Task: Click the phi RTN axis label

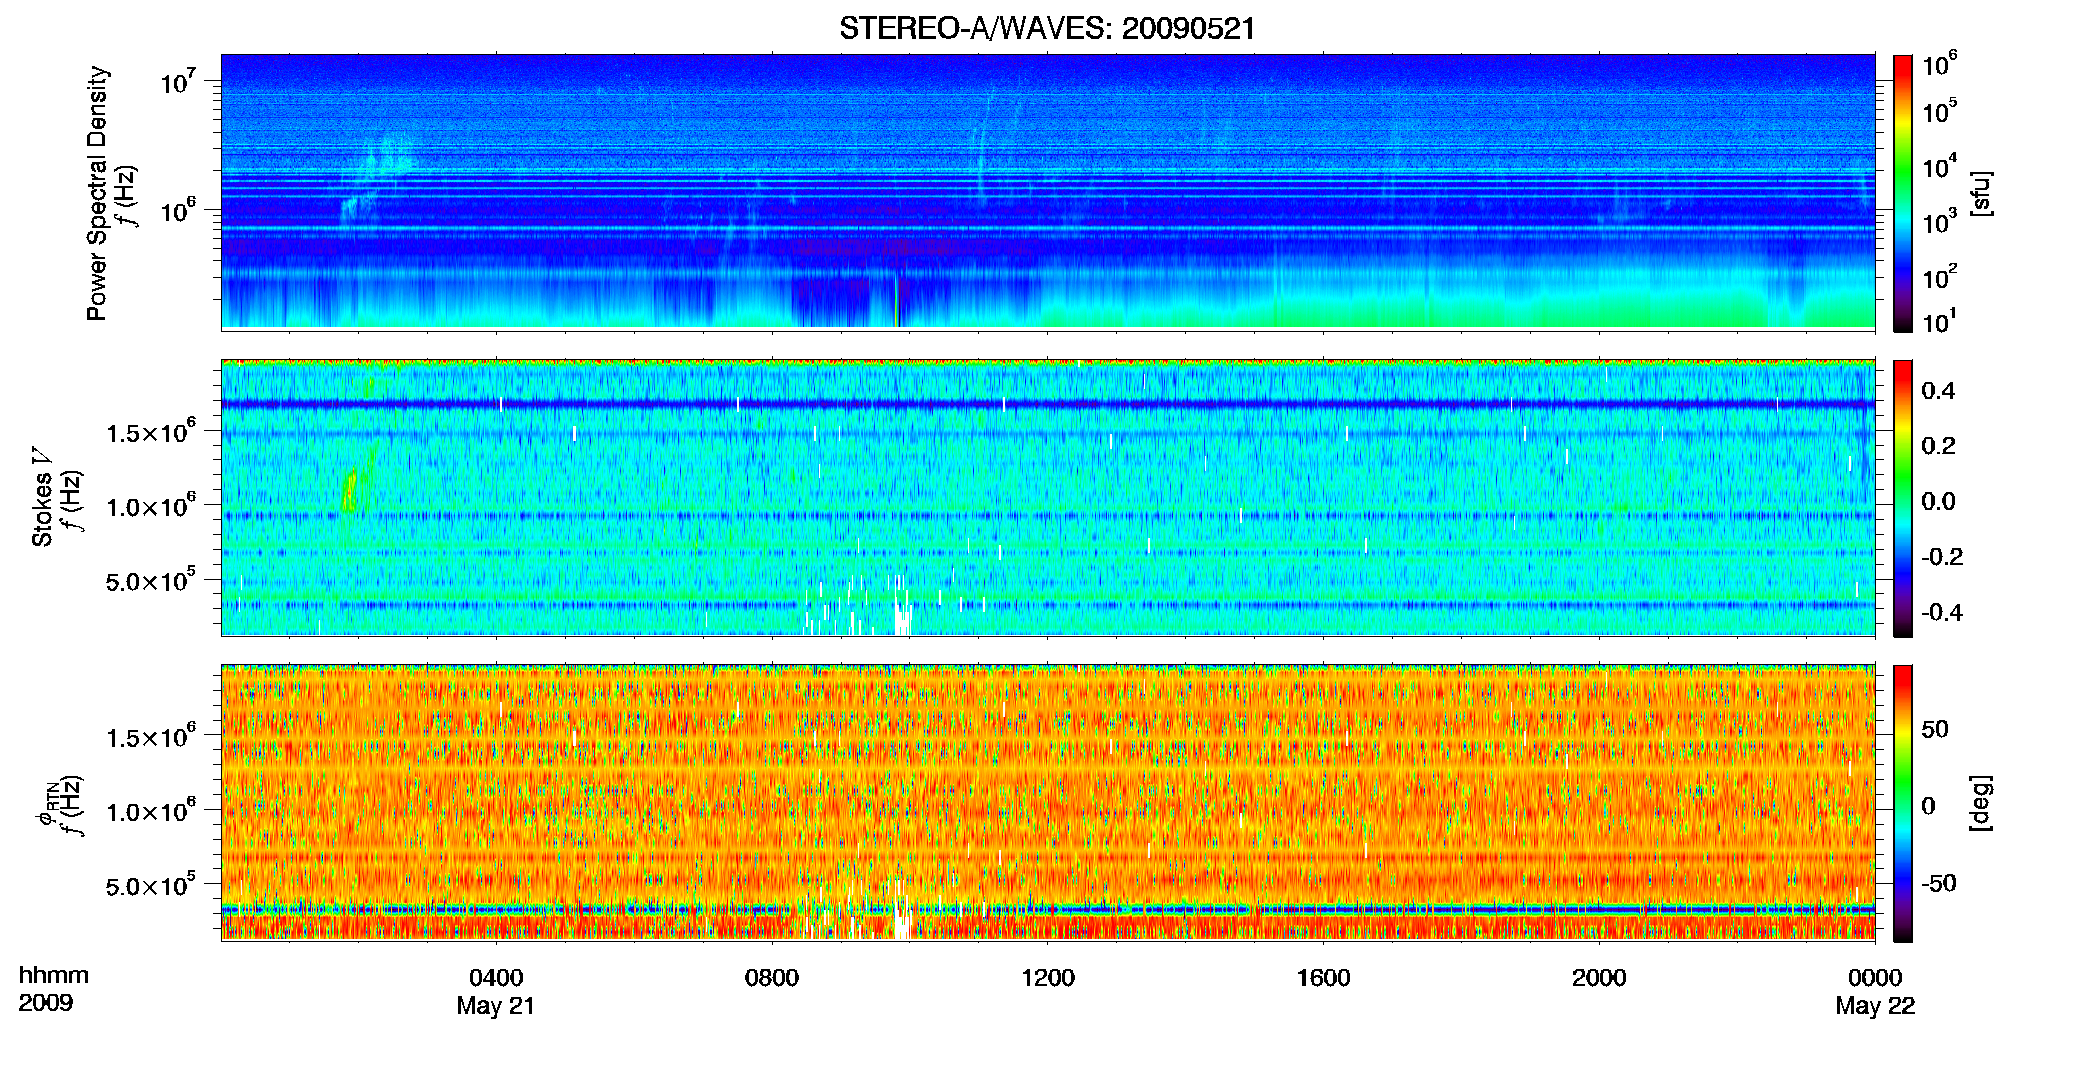Action: point(50,805)
